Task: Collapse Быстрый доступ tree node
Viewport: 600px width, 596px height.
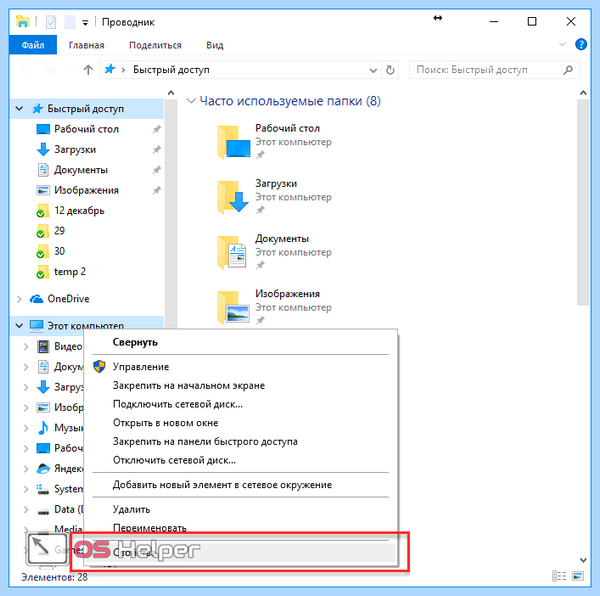Action: (19, 109)
